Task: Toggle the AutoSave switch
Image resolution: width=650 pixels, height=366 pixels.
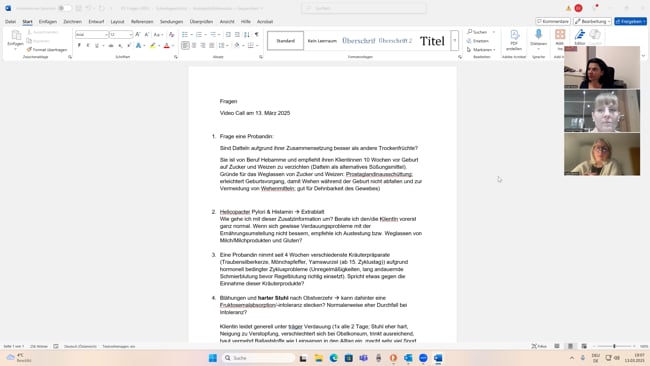Action: [x=64, y=8]
